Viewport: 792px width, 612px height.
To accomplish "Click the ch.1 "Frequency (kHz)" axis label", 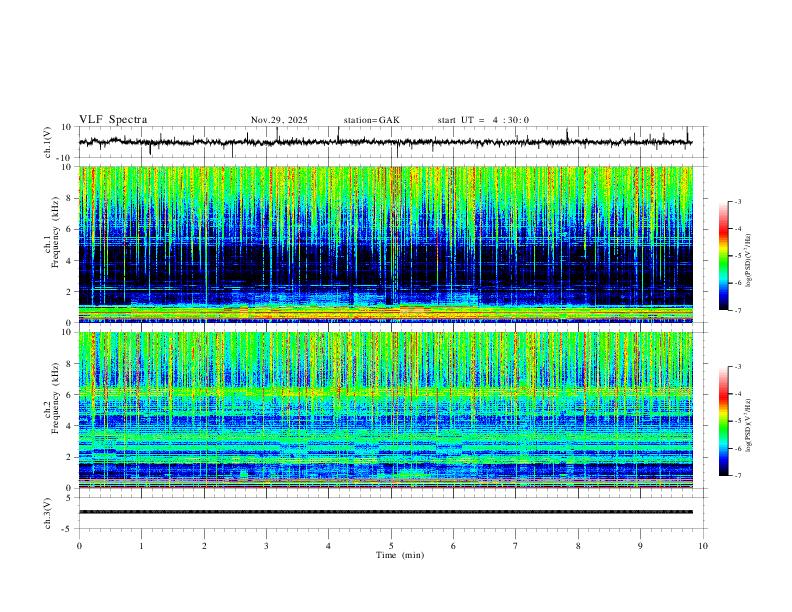I will pyautogui.click(x=56, y=233).
